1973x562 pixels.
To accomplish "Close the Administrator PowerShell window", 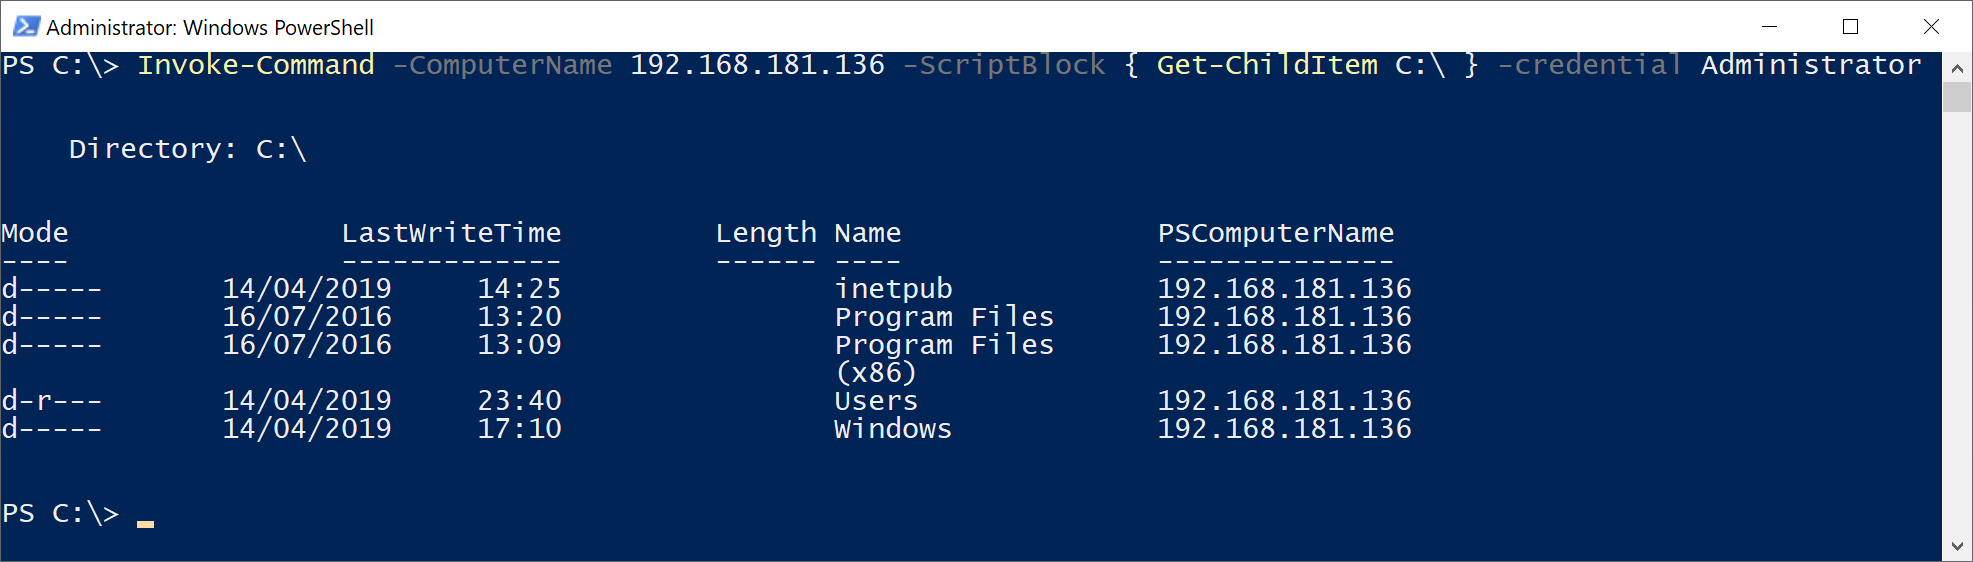I will 1931,27.
